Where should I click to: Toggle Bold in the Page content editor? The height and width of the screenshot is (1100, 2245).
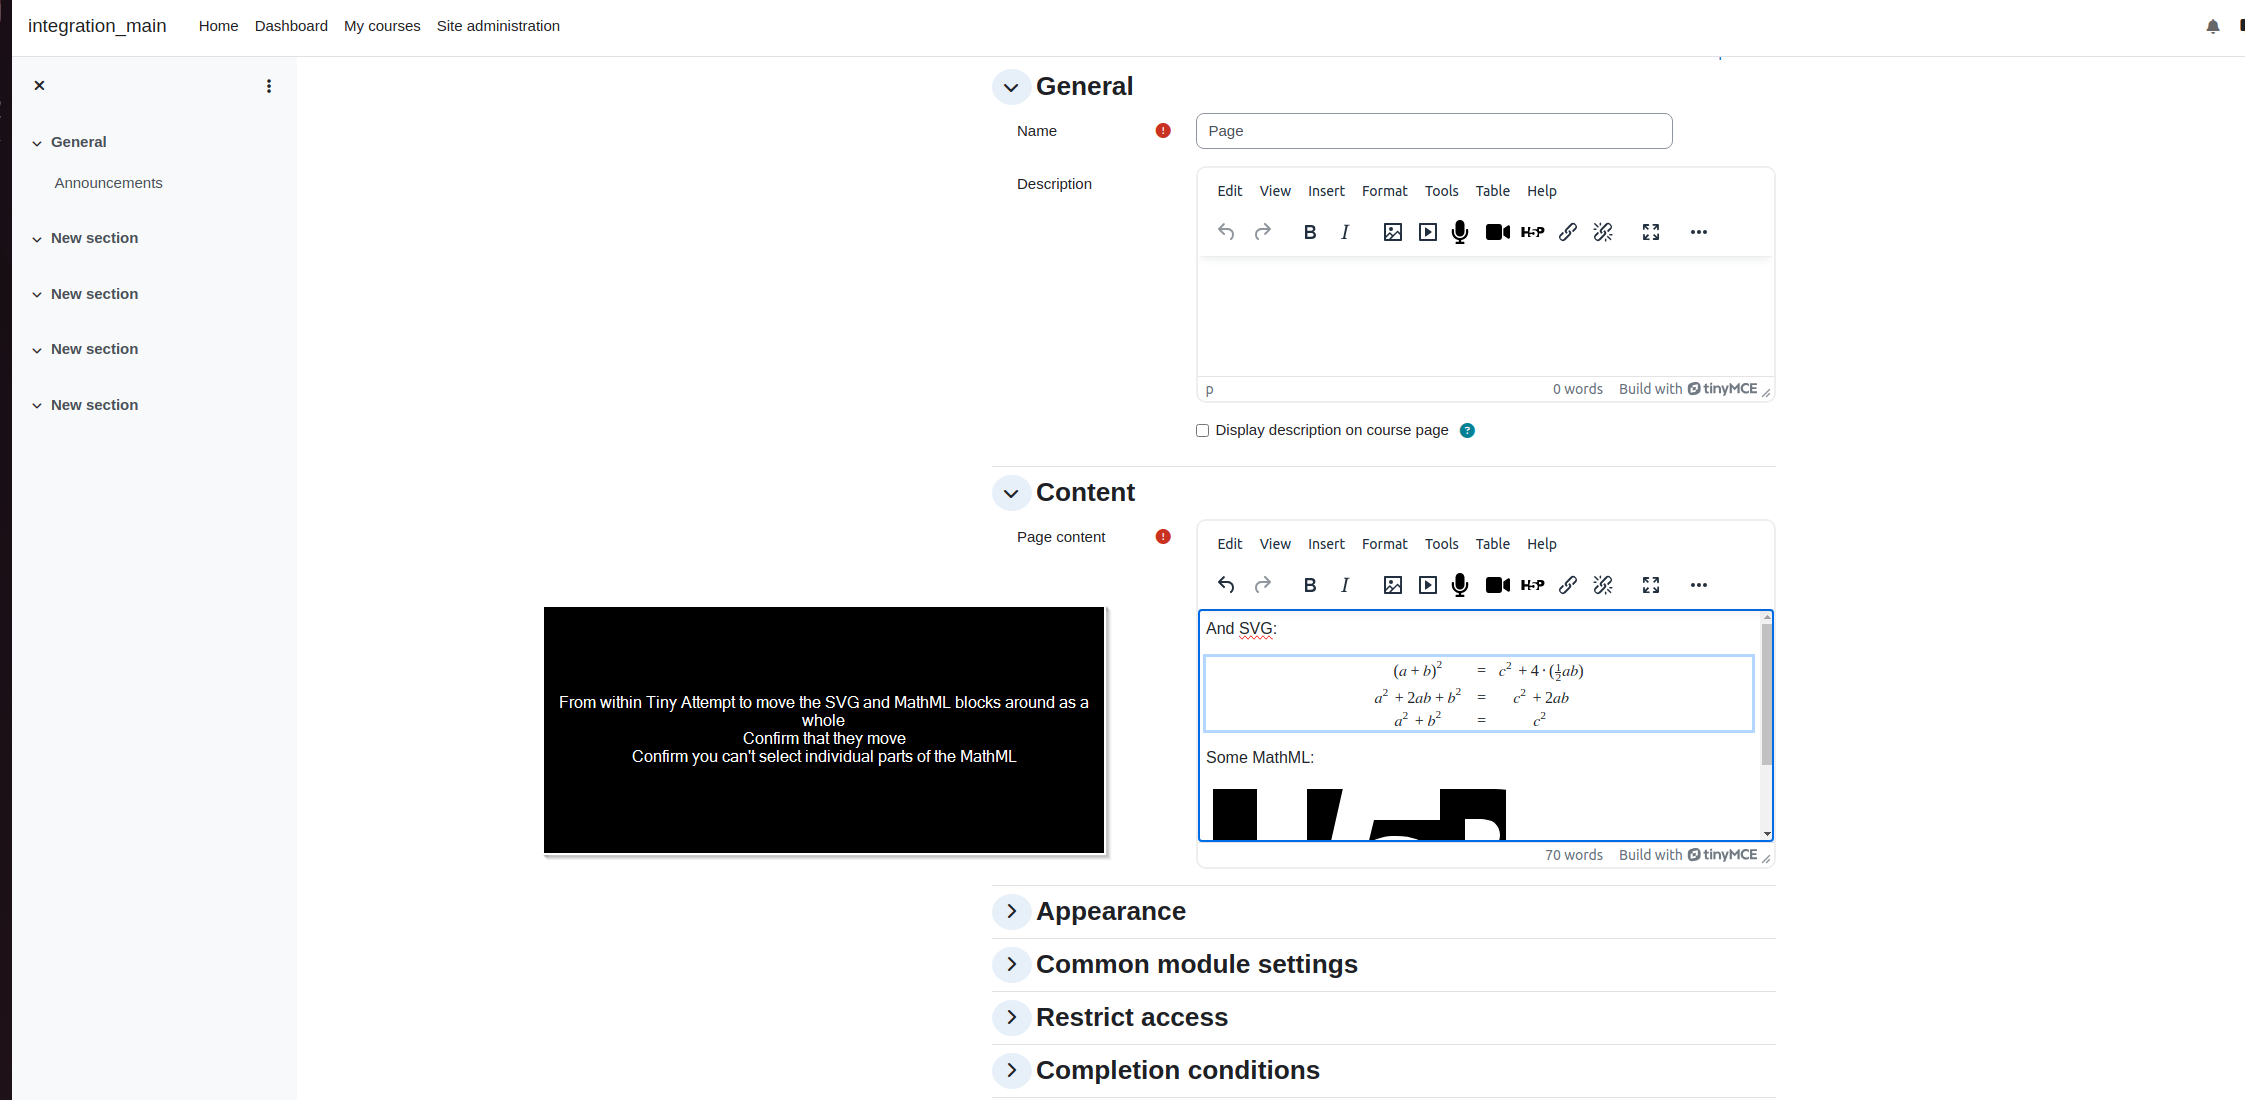(x=1310, y=585)
